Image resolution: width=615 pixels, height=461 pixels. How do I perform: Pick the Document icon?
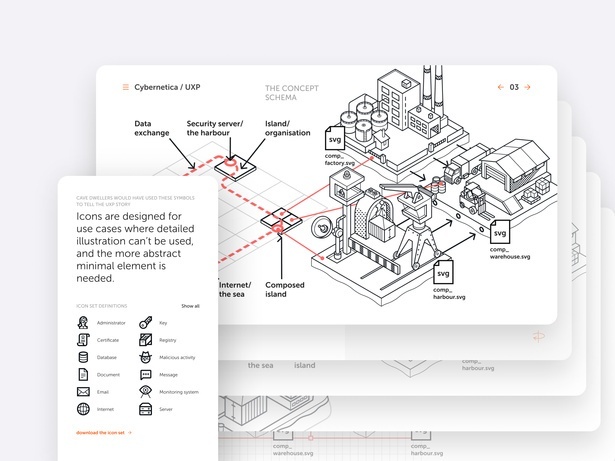click(83, 374)
